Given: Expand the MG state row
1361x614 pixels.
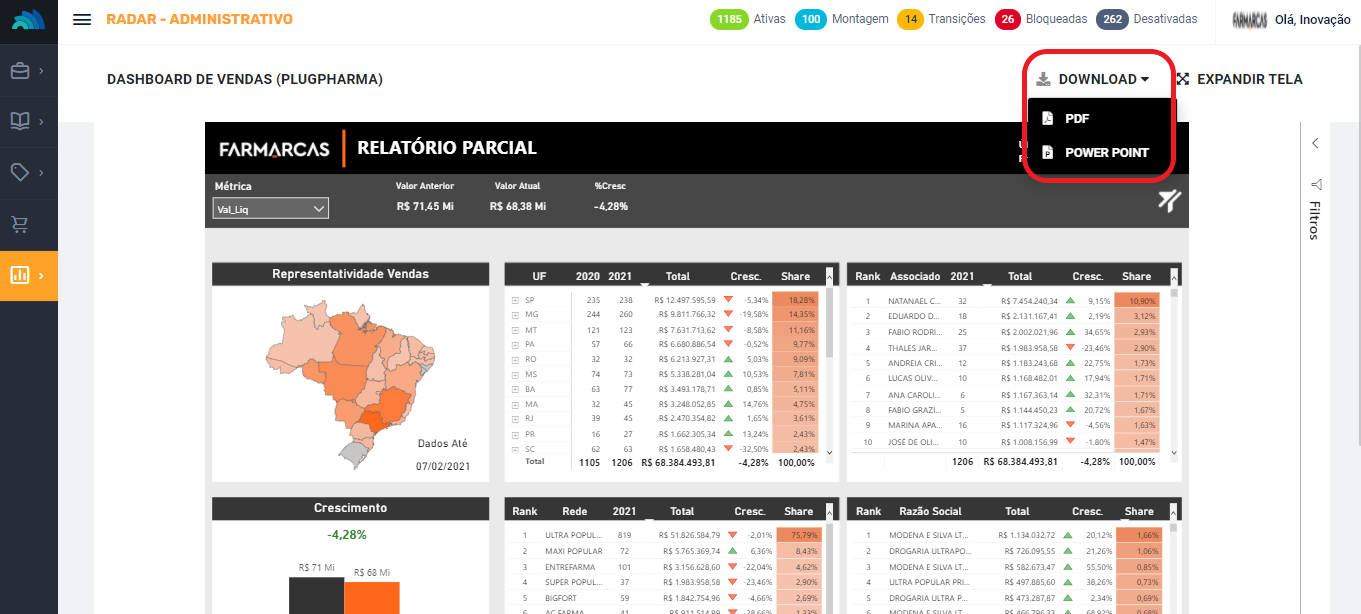Looking at the screenshot, I should (x=515, y=314).
